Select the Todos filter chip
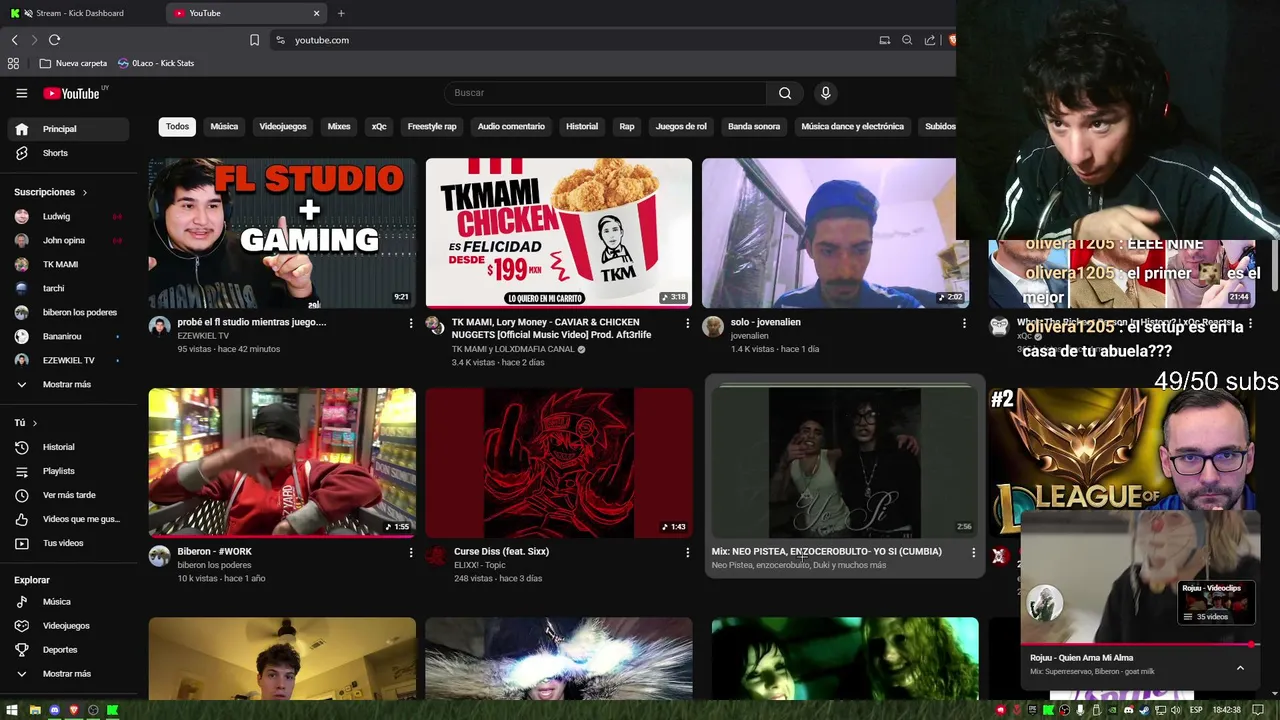1280x720 pixels. click(x=177, y=127)
